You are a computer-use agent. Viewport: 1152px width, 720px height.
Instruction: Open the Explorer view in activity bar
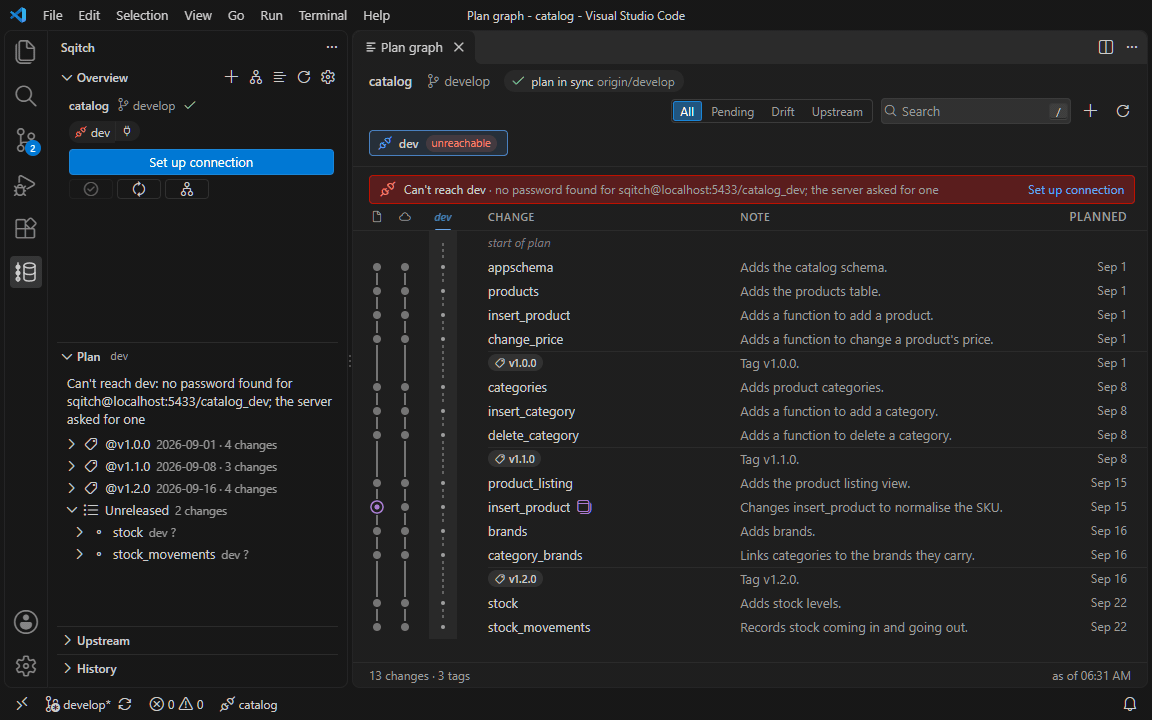pos(26,51)
